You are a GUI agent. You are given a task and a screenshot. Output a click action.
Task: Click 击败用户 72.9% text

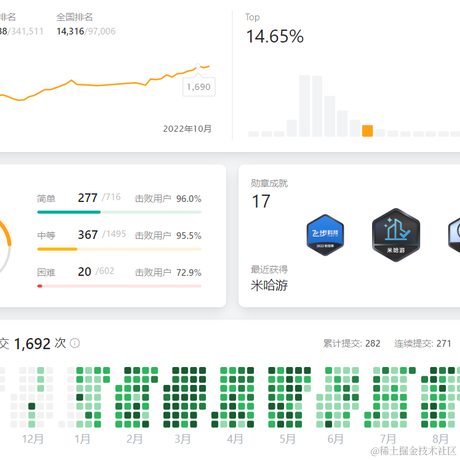[168, 273]
